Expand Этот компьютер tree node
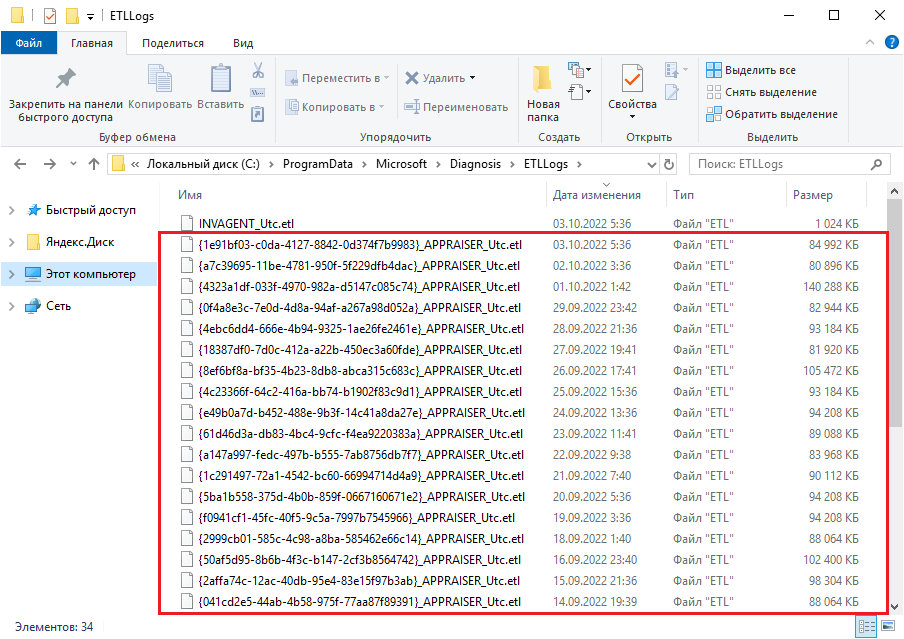 12,275
